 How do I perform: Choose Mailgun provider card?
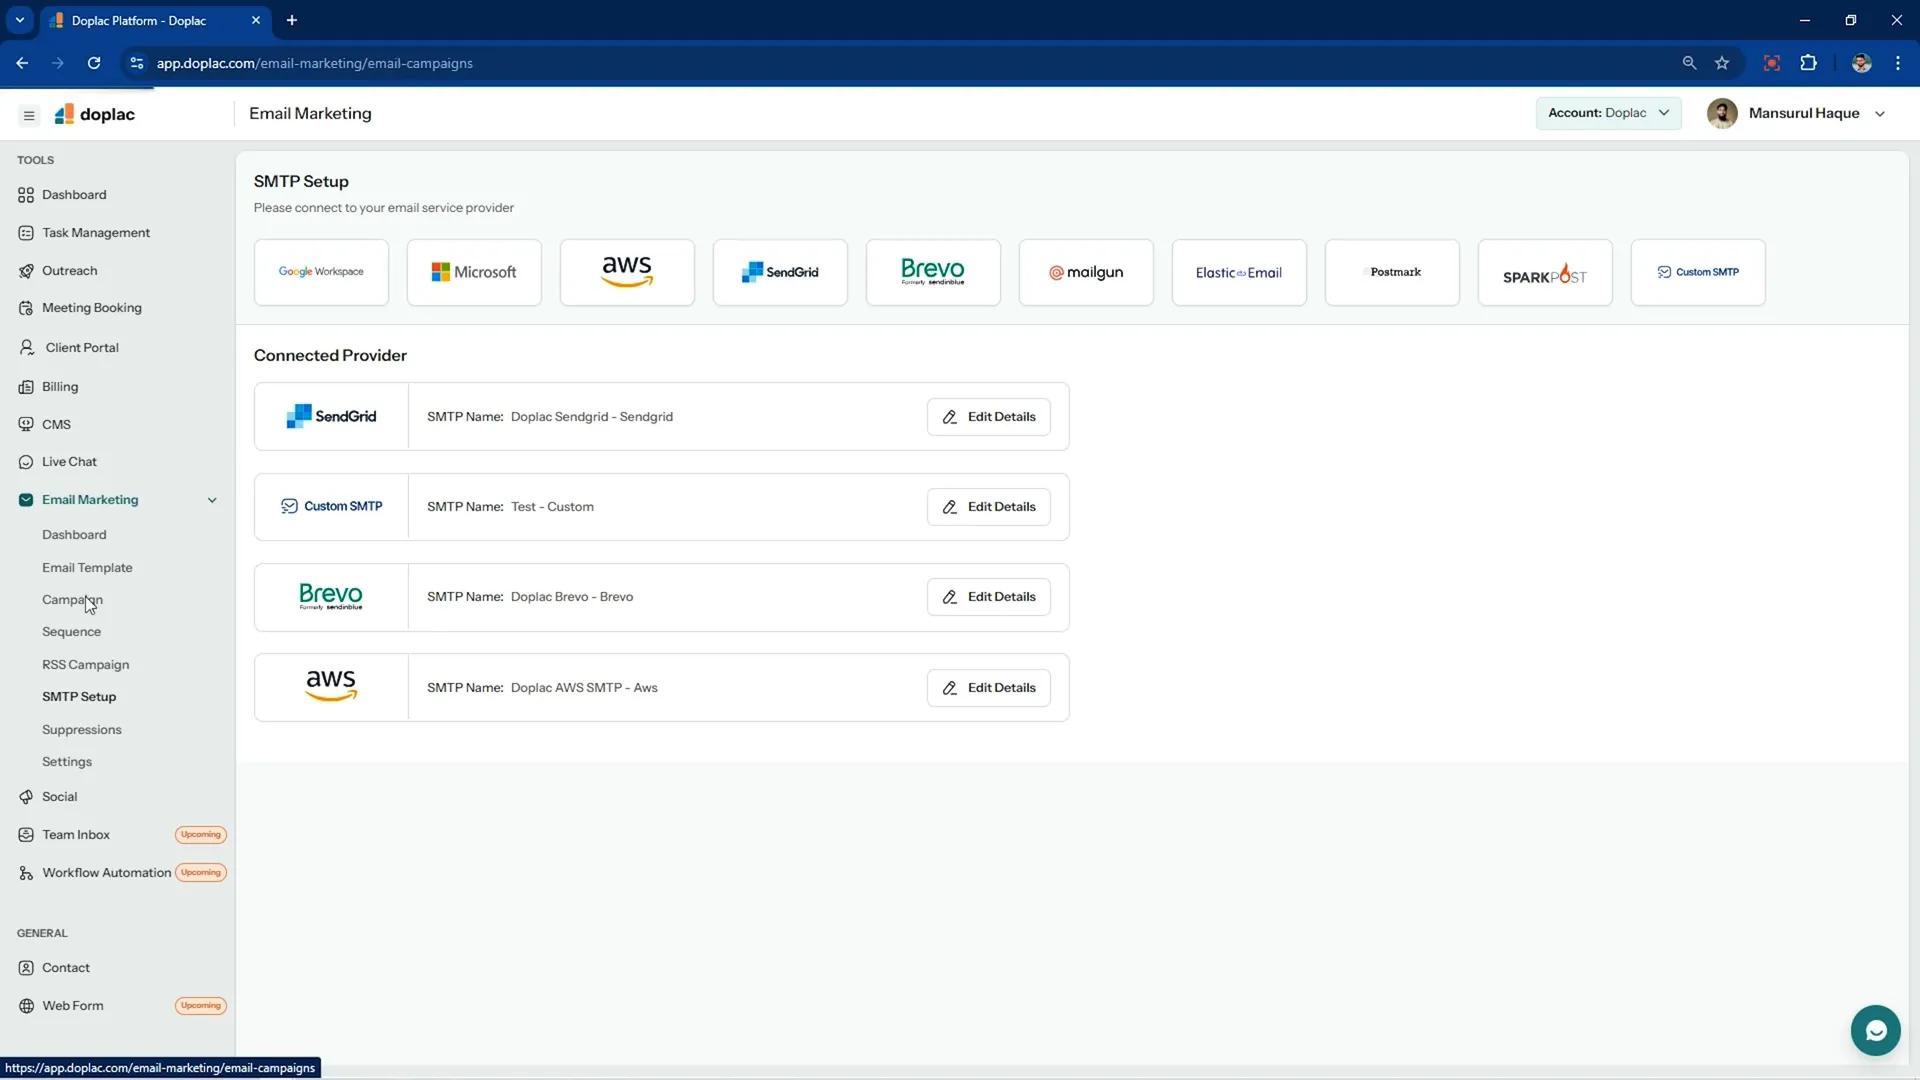pos(1086,272)
